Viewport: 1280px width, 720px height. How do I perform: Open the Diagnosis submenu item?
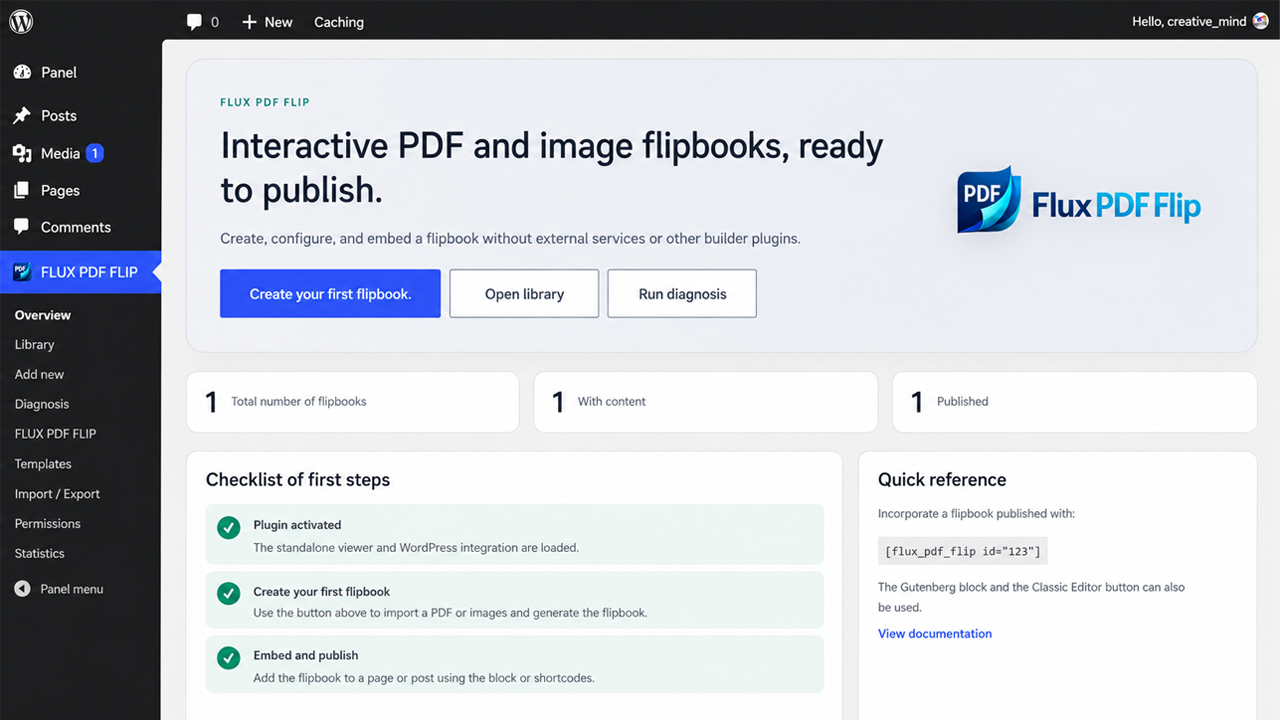[x=42, y=404]
